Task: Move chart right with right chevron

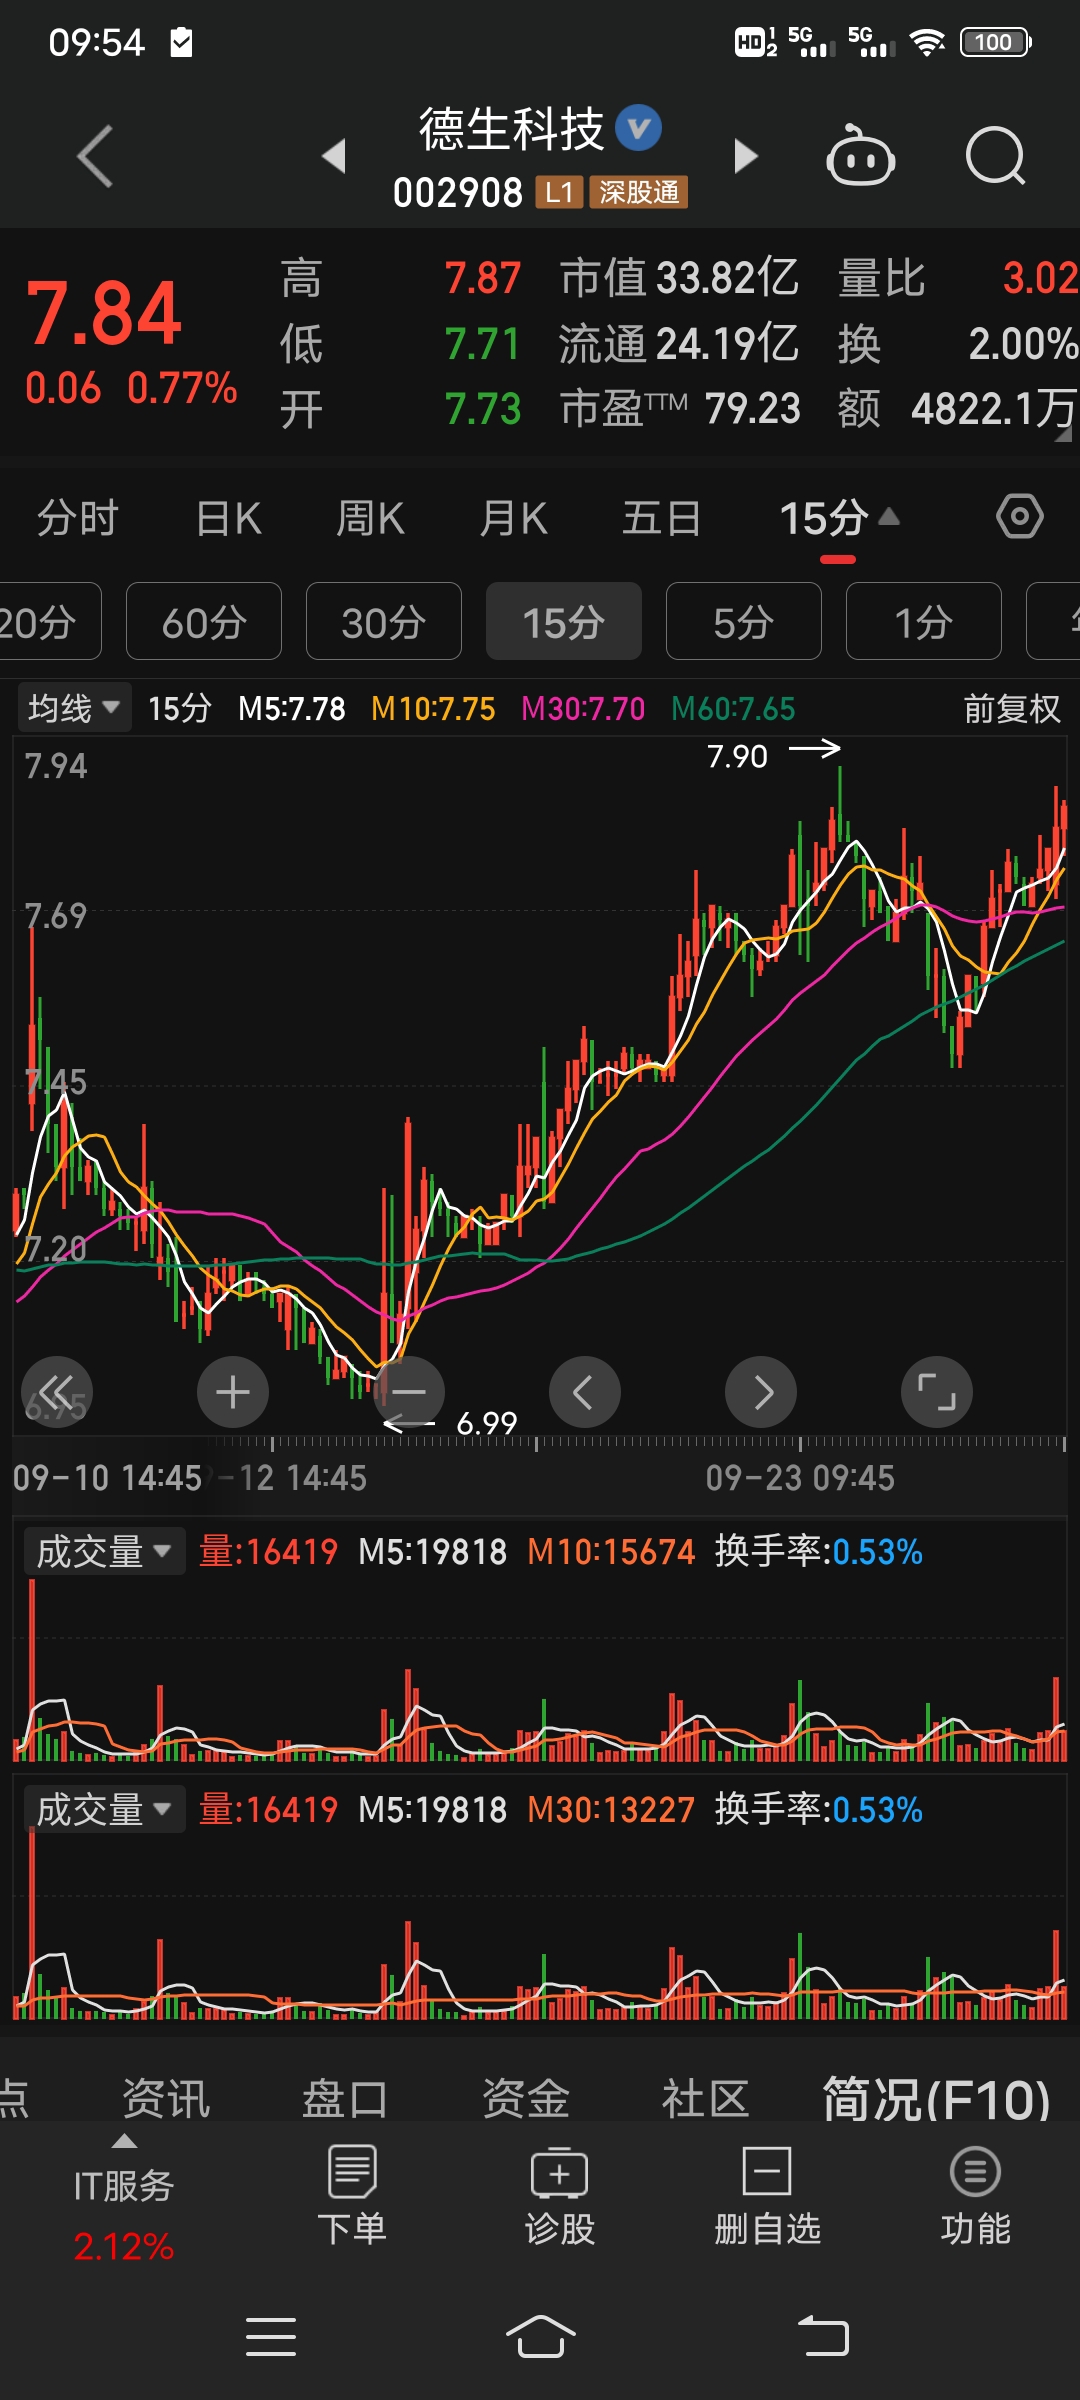Action: pyautogui.click(x=761, y=1392)
